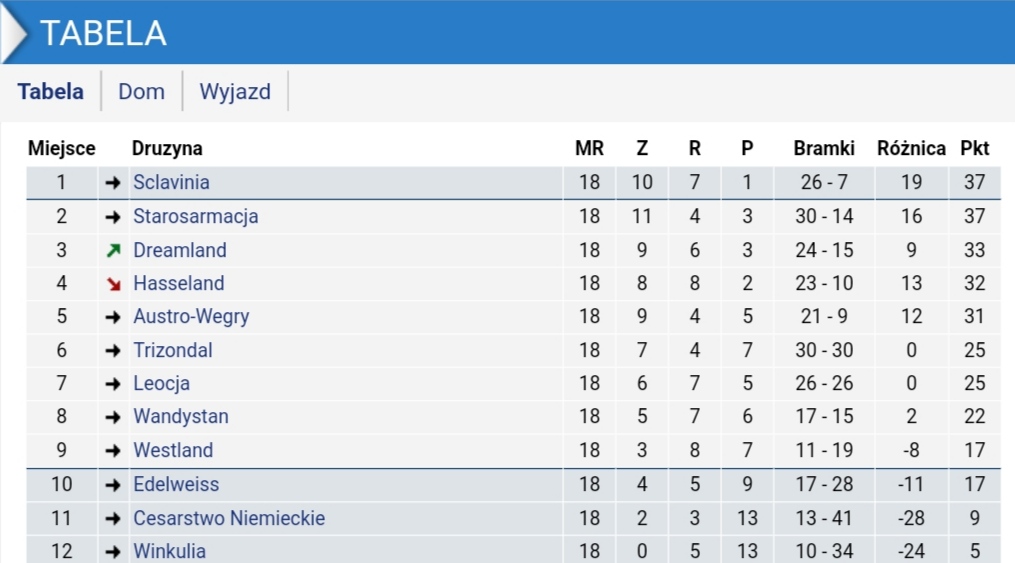Screen dimensions: 1015x563
Task: Click the arrow icon beside Winkulia
Action: [113, 551]
